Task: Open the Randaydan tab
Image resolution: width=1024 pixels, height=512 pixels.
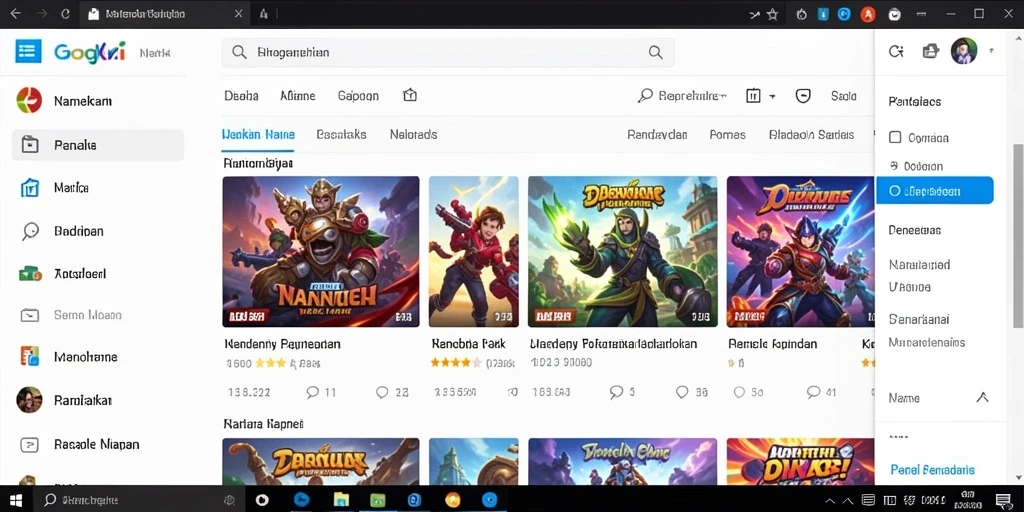Action: click(x=657, y=135)
